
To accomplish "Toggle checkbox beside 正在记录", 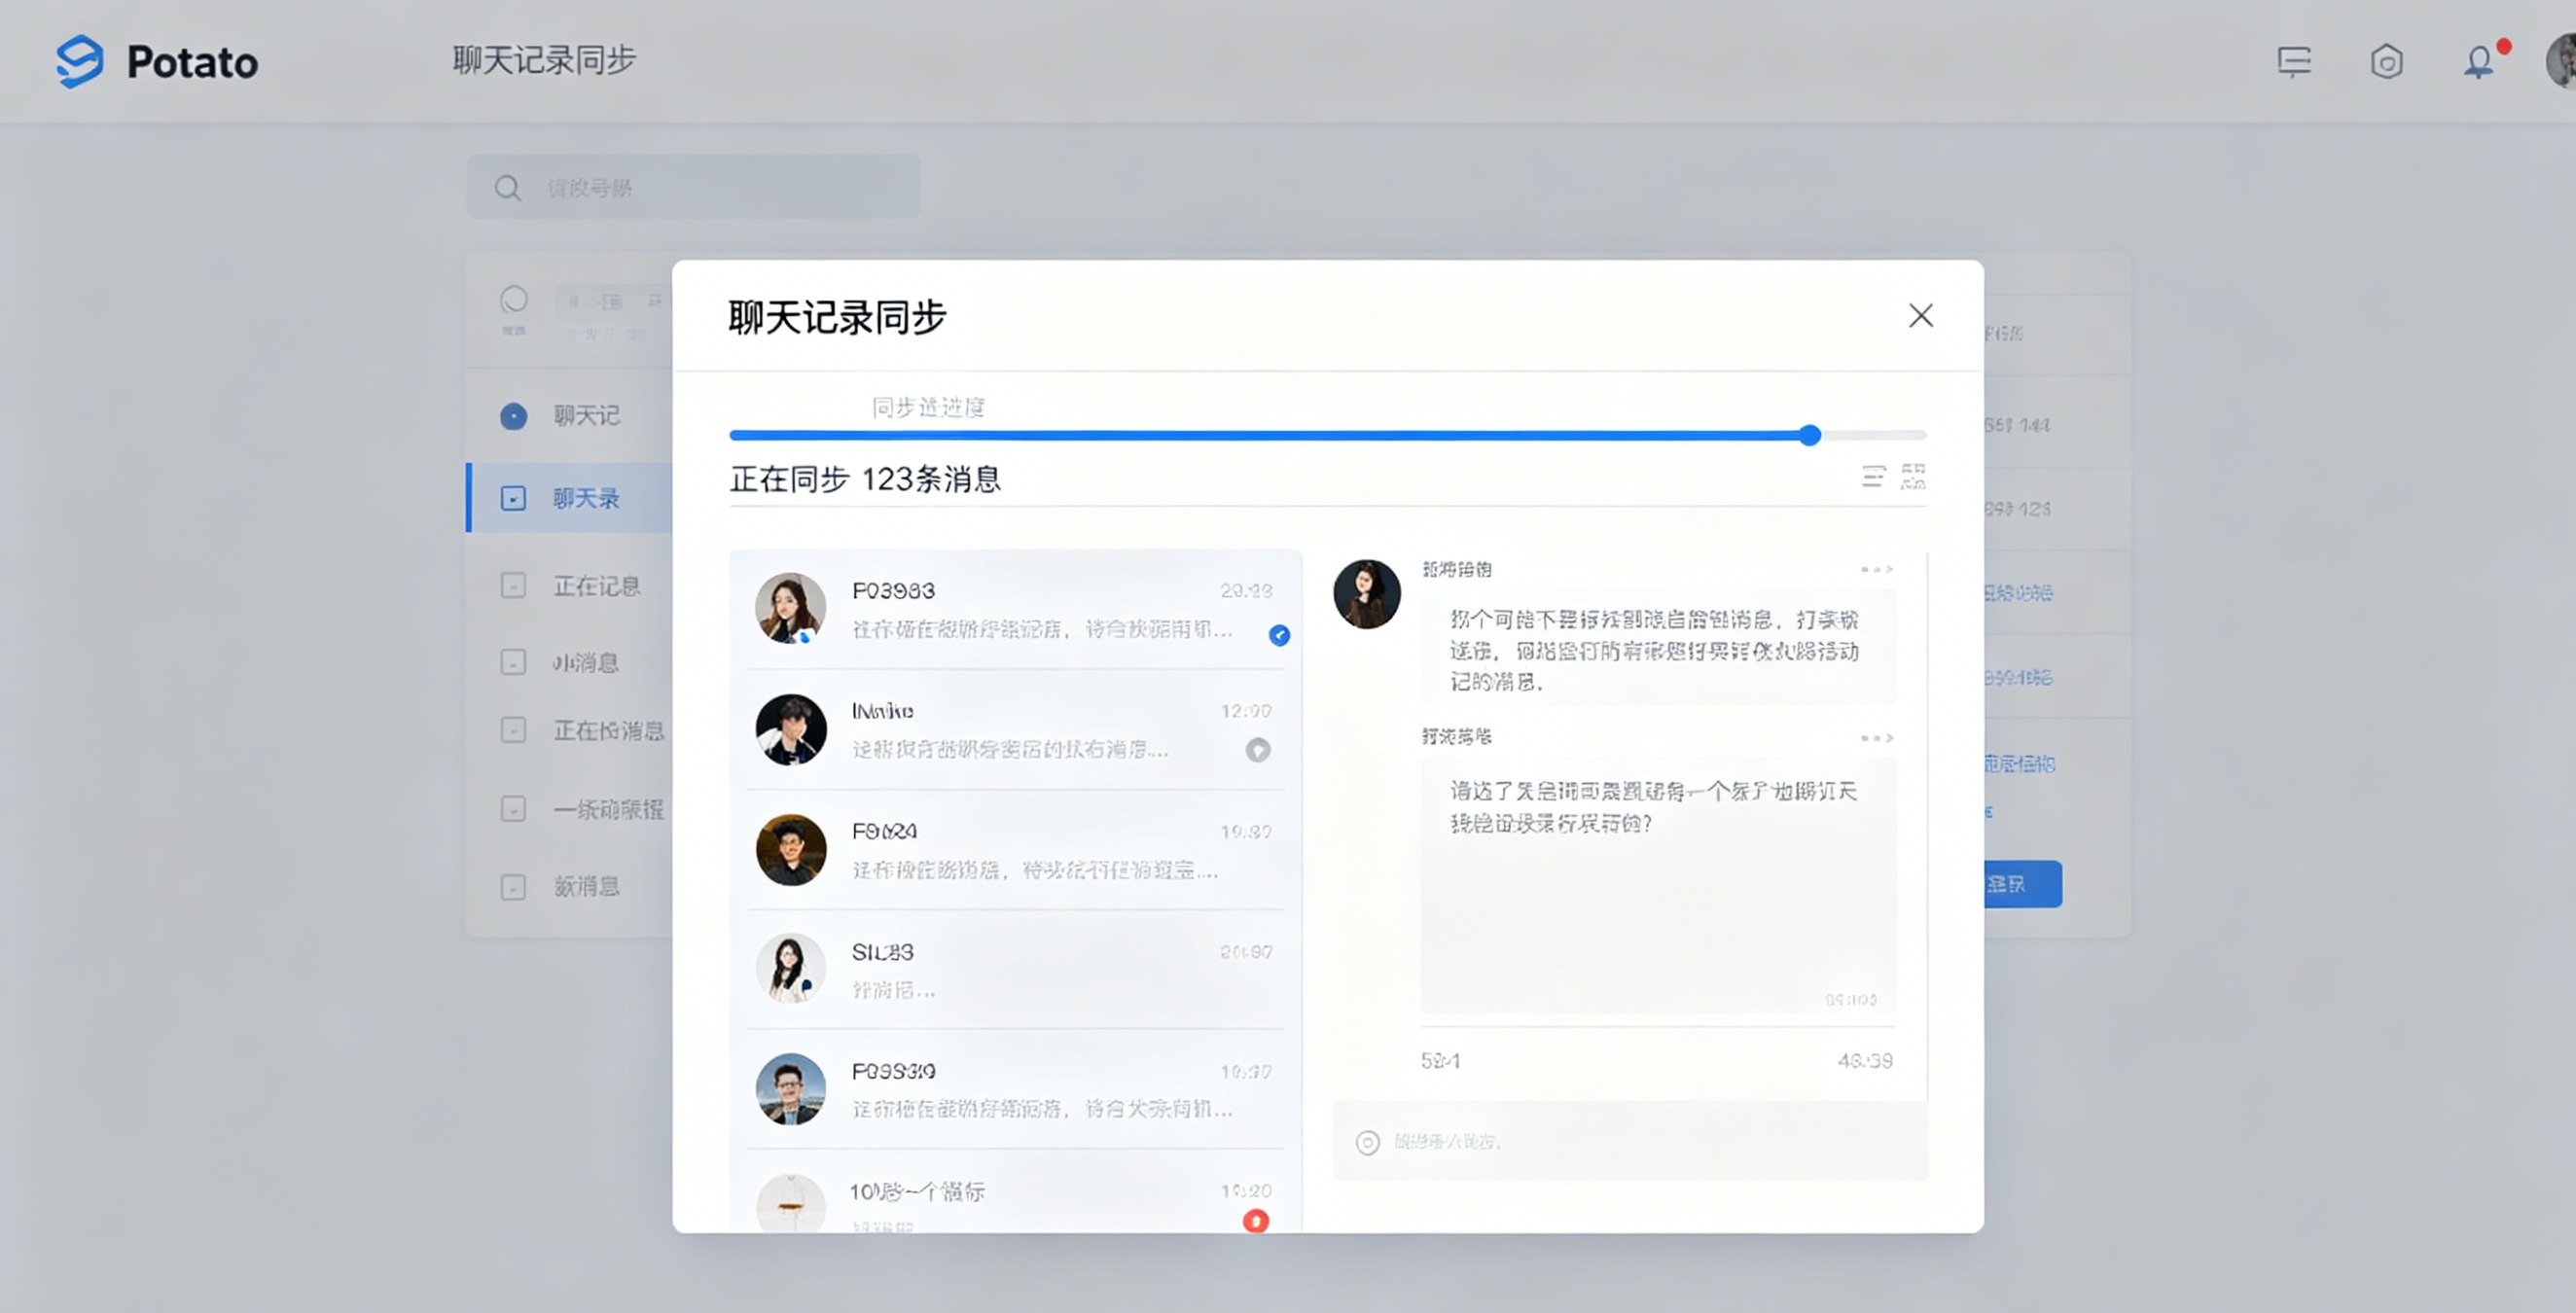I will click(x=513, y=585).
